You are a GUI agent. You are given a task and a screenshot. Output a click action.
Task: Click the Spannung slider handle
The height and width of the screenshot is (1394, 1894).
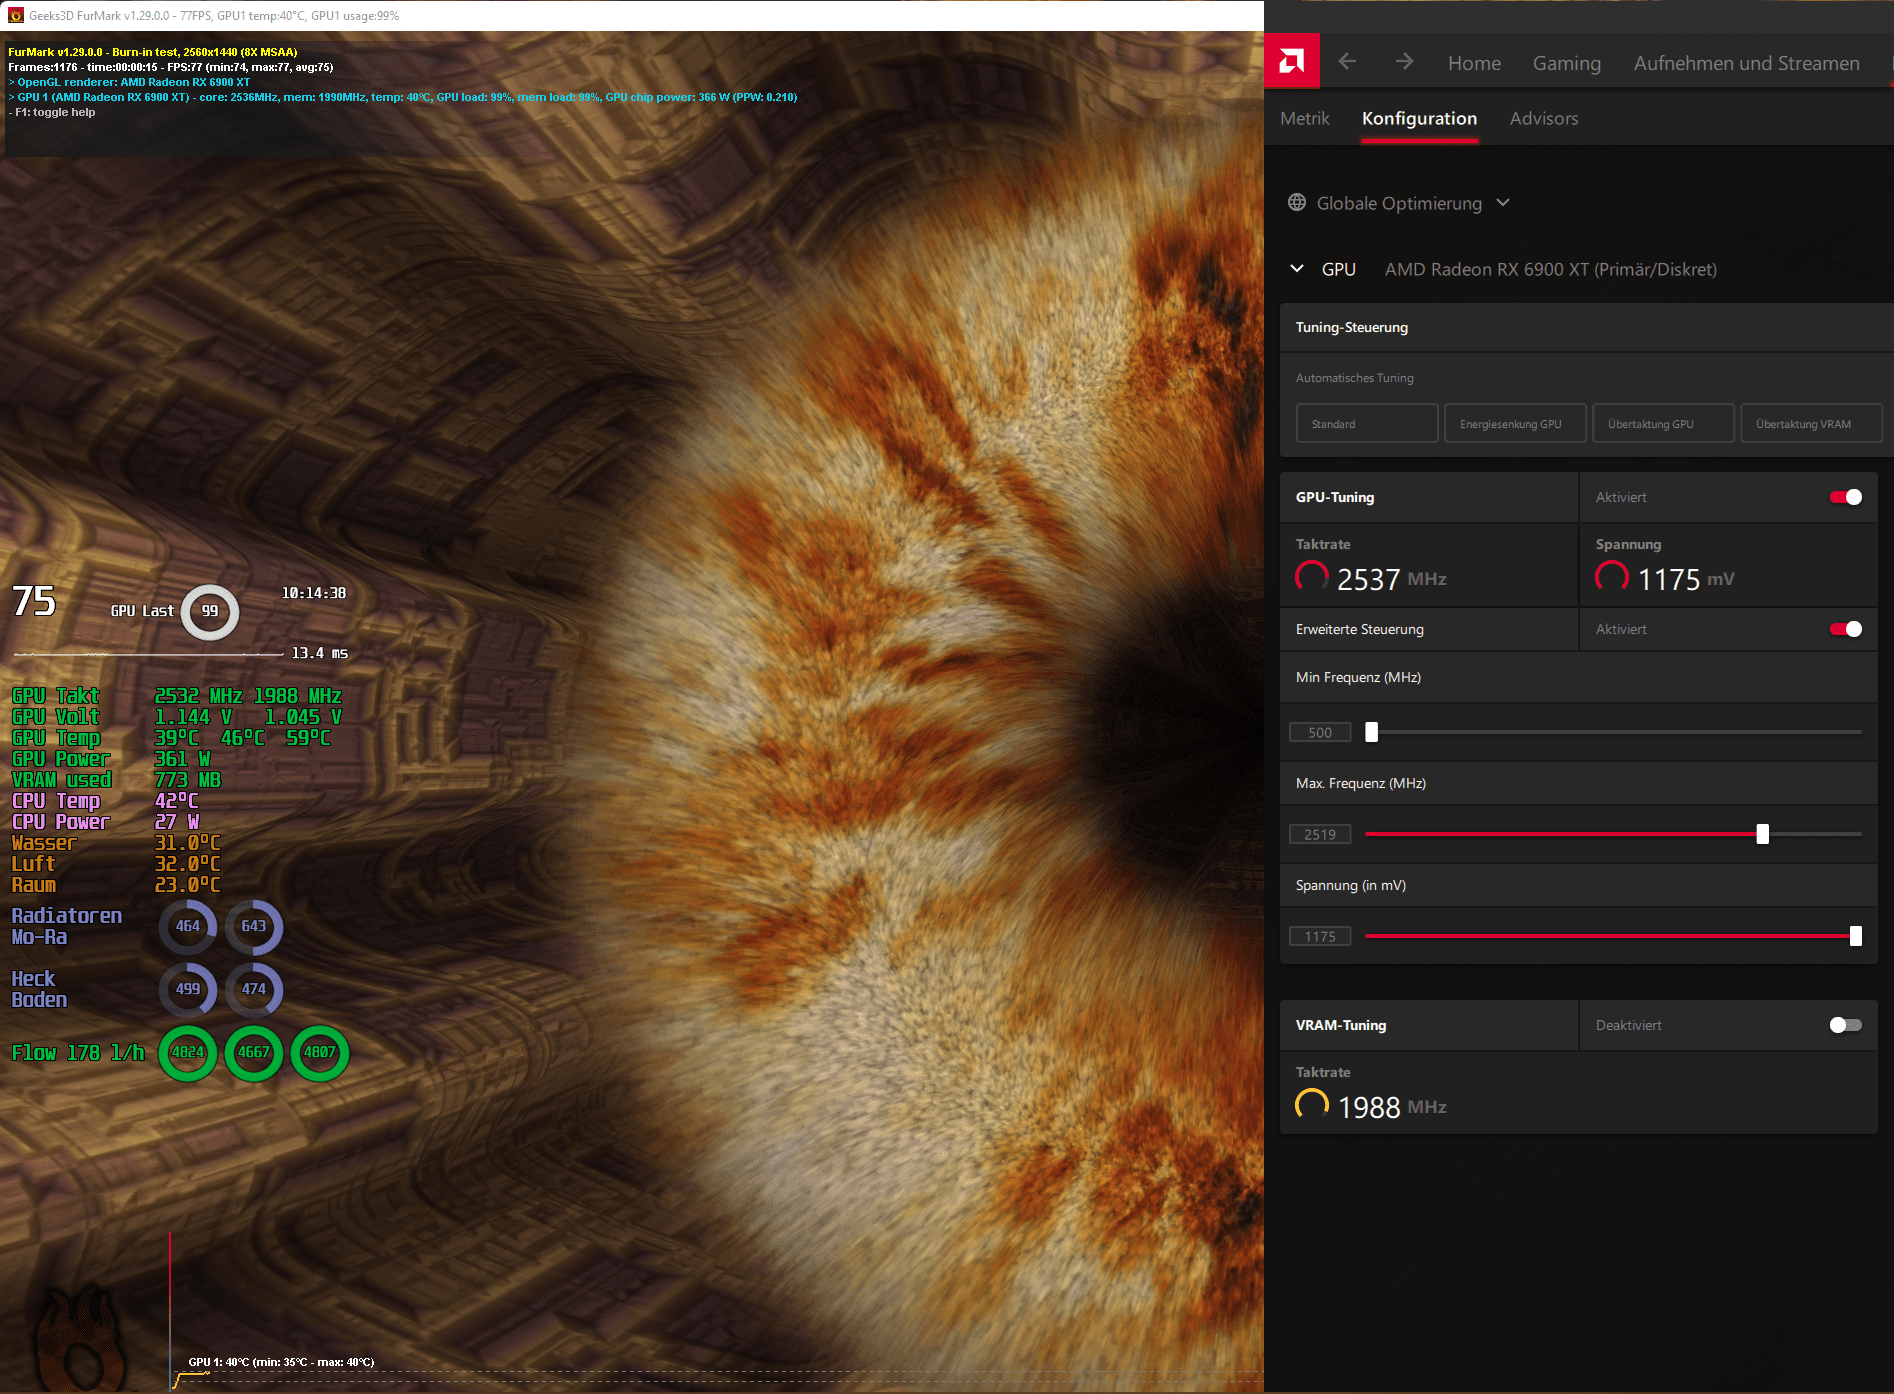click(x=1856, y=936)
